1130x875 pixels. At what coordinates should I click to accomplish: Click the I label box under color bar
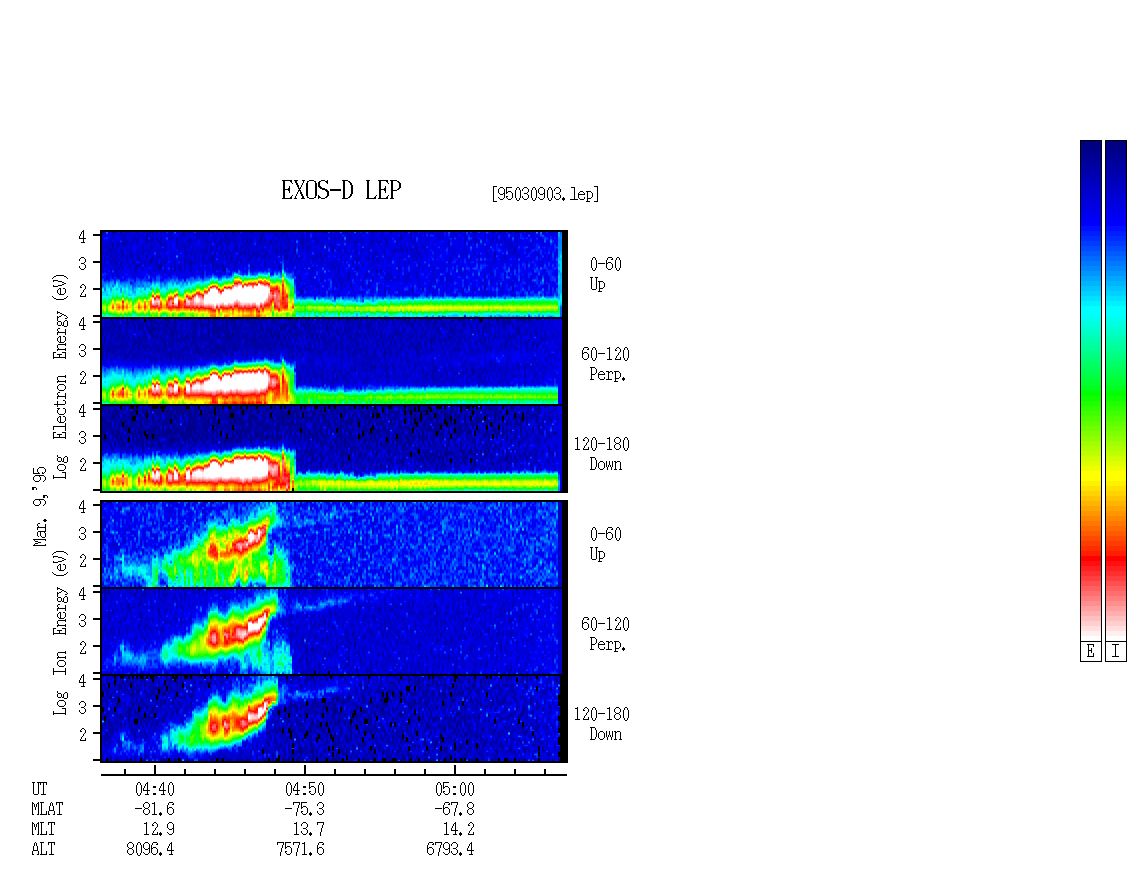click(1116, 652)
